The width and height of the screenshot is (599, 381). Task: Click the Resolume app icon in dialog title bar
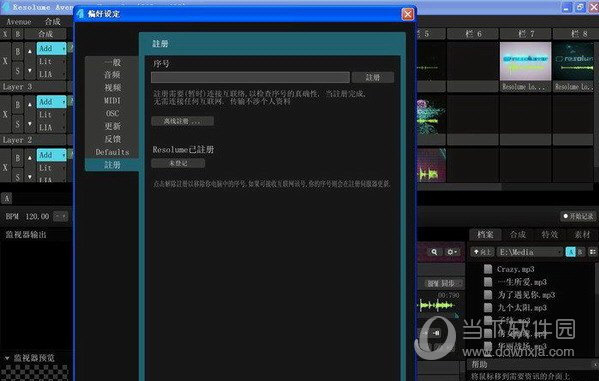pyautogui.click(x=80, y=14)
